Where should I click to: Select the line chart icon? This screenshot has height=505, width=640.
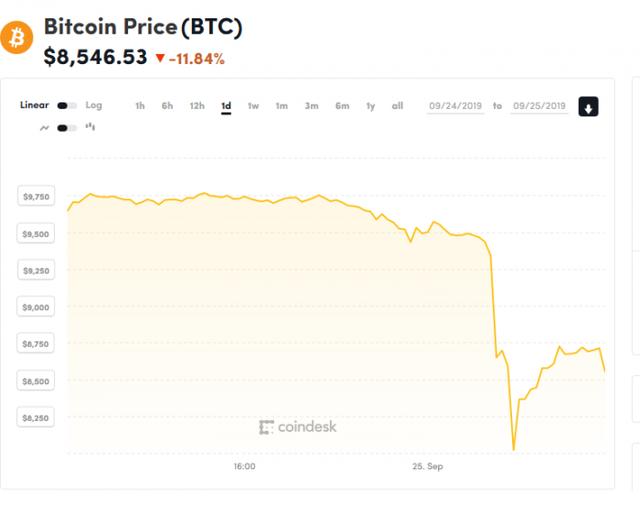44,128
